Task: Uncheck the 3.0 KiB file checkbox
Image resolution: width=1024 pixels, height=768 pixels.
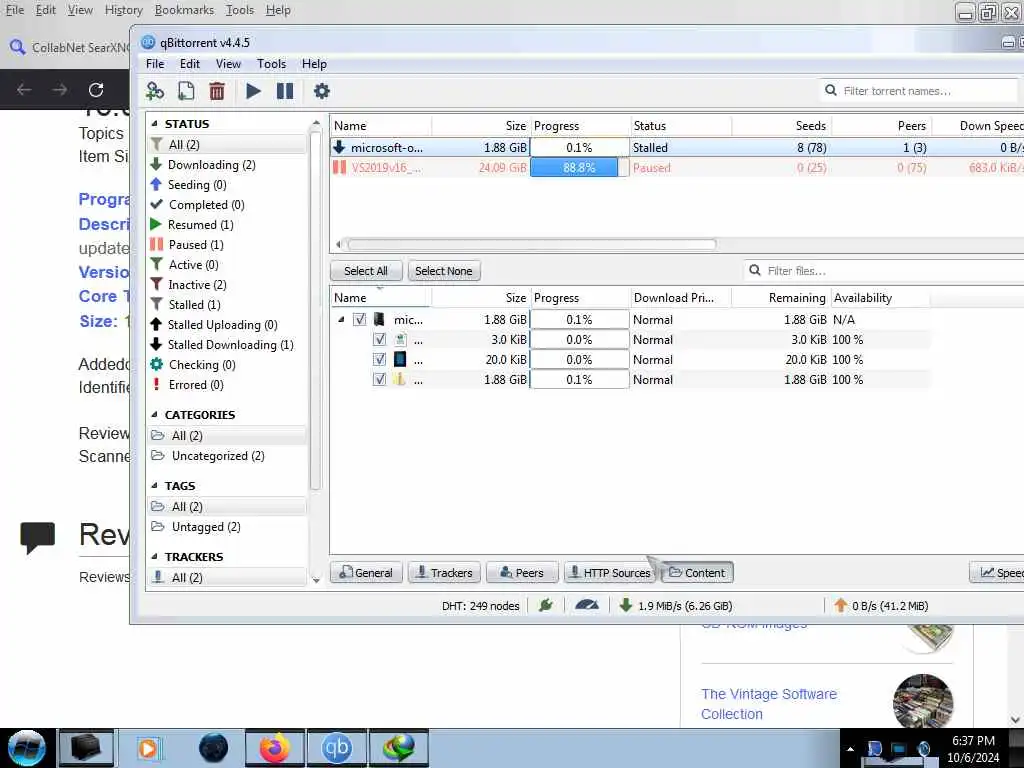Action: click(x=379, y=340)
